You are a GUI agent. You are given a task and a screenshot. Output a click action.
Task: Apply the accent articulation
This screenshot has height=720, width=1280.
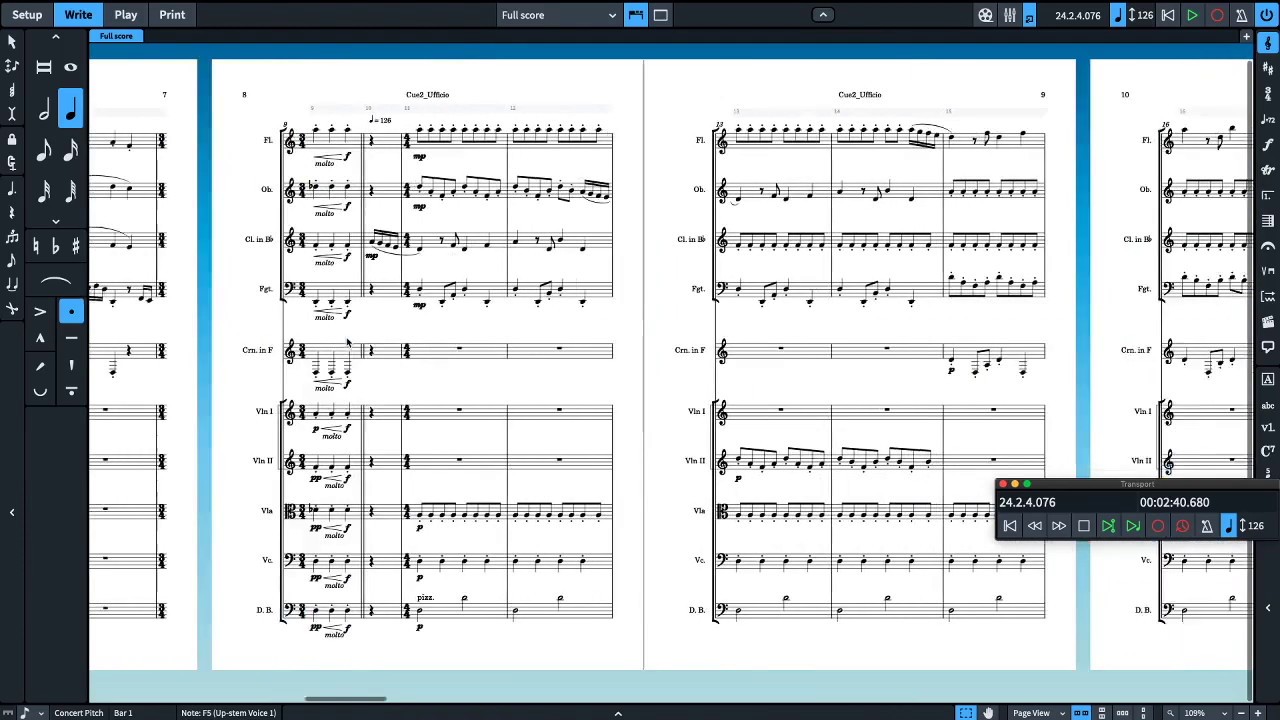pyautogui.click(x=40, y=312)
